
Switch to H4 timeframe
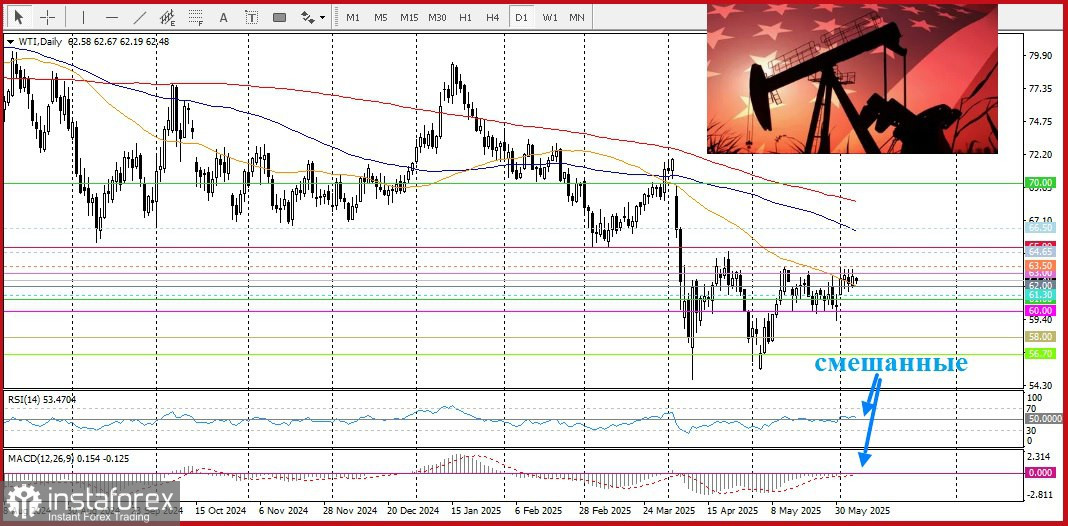point(493,17)
